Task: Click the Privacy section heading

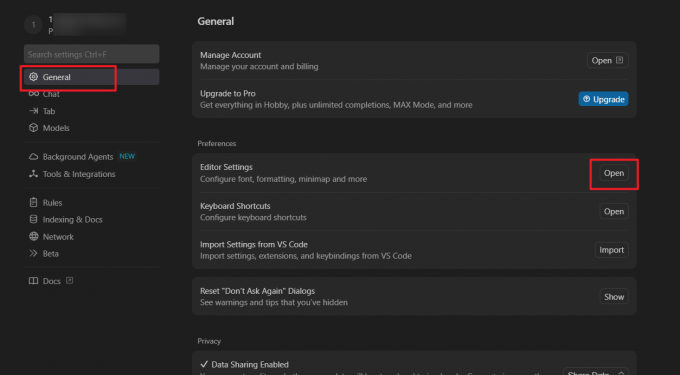Action: click(x=209, y=341)
